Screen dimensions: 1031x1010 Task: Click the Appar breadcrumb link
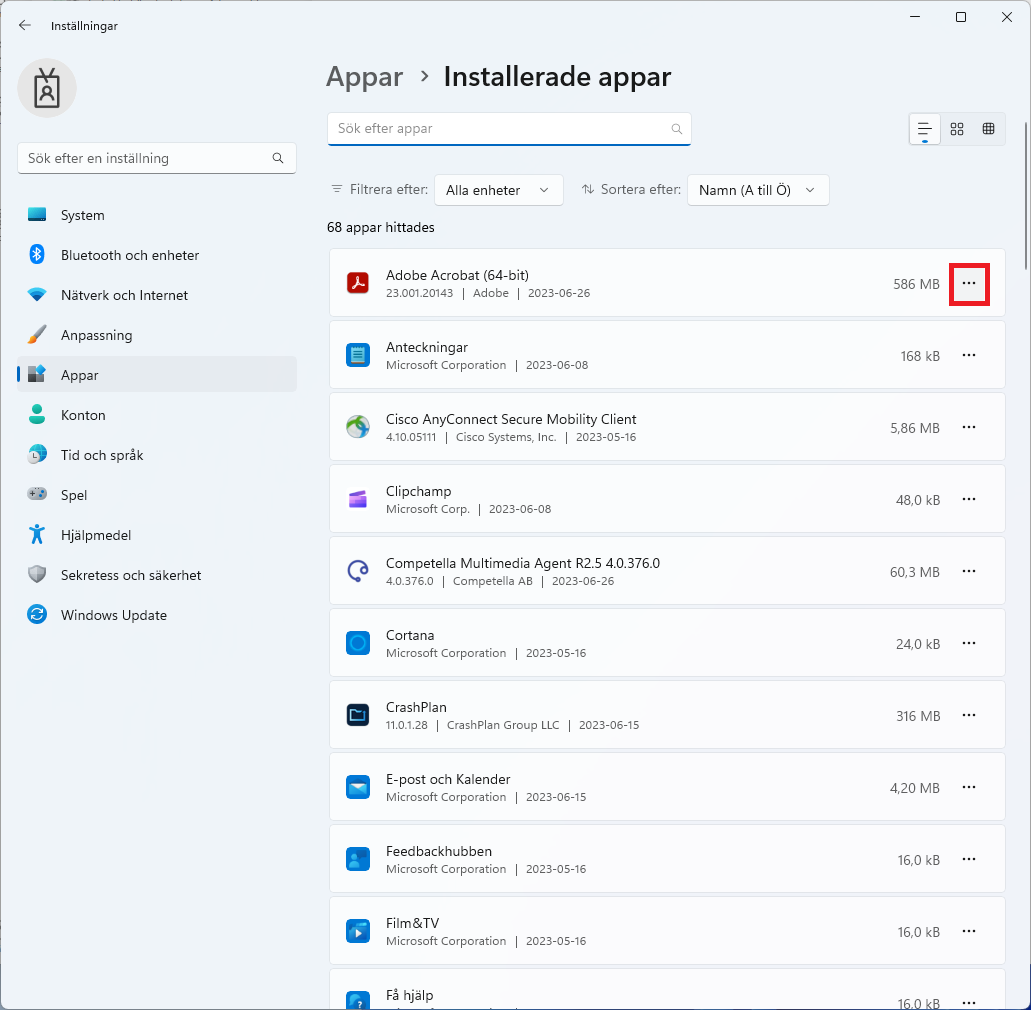[x=364, y=78]
